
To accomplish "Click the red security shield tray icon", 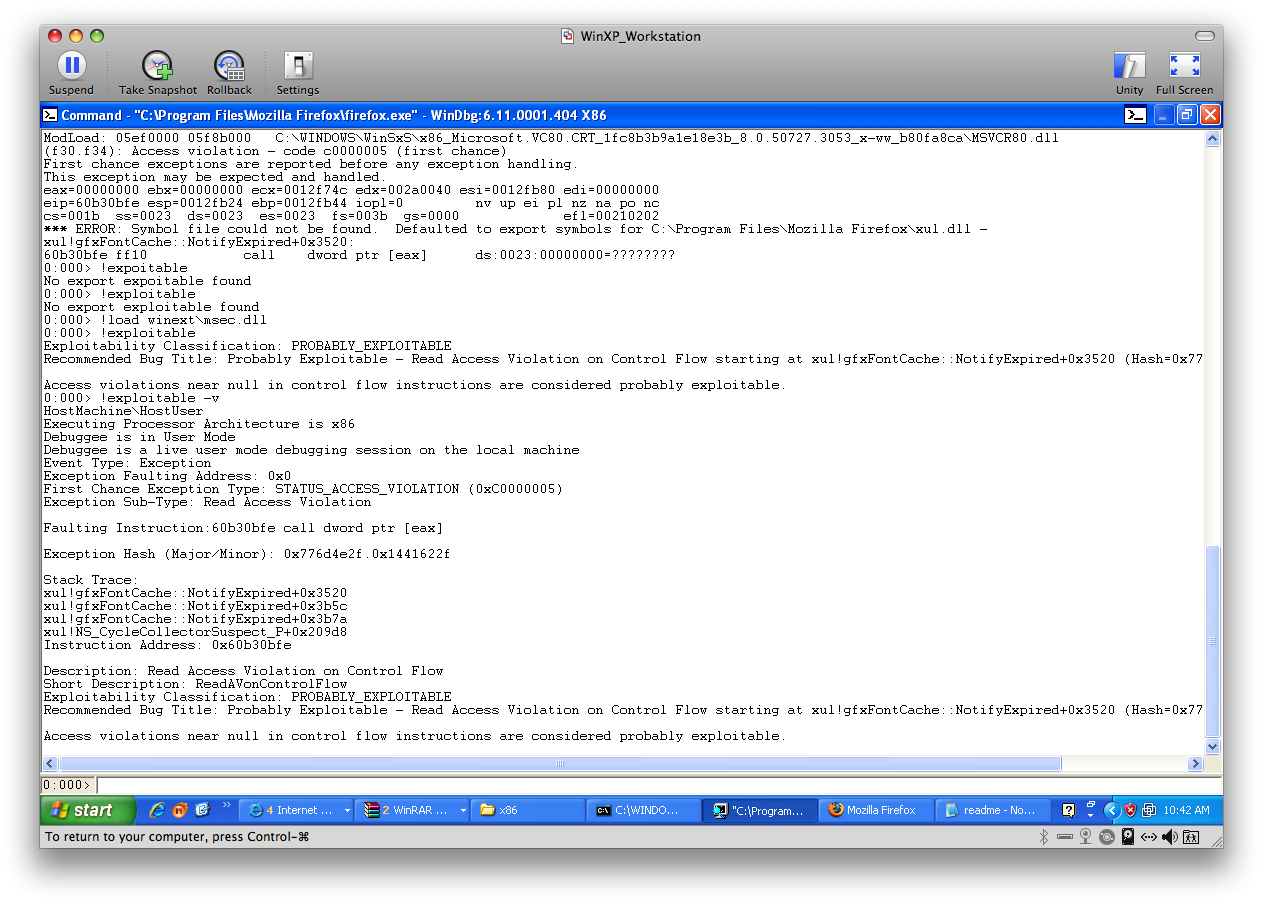I will click(x=1130, y=810).
